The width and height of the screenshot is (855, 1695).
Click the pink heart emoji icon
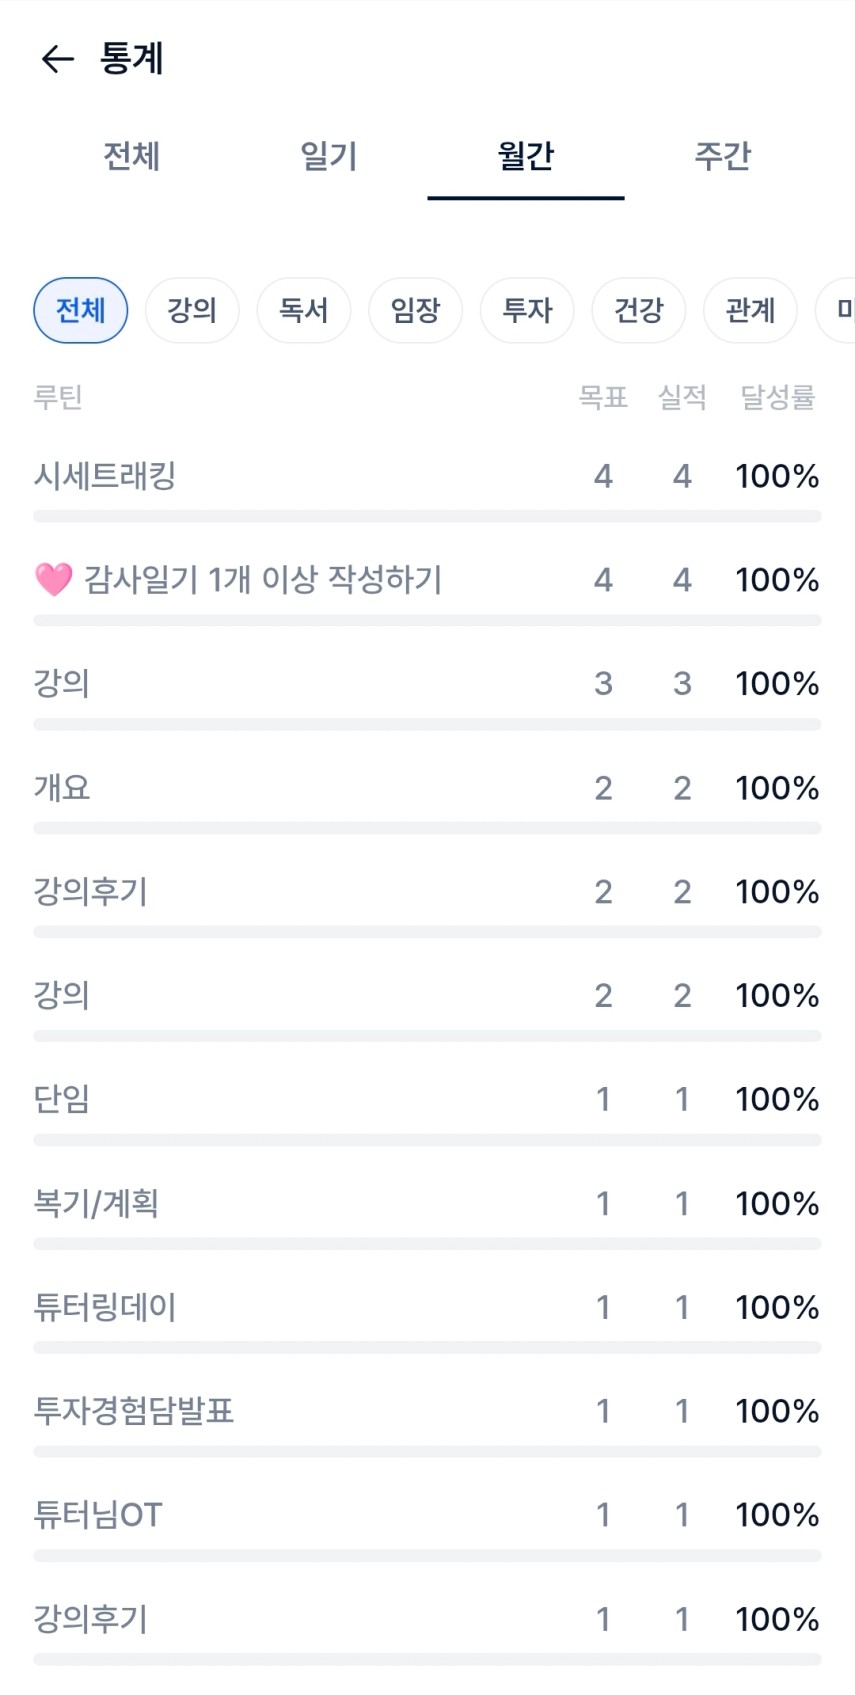53,579
